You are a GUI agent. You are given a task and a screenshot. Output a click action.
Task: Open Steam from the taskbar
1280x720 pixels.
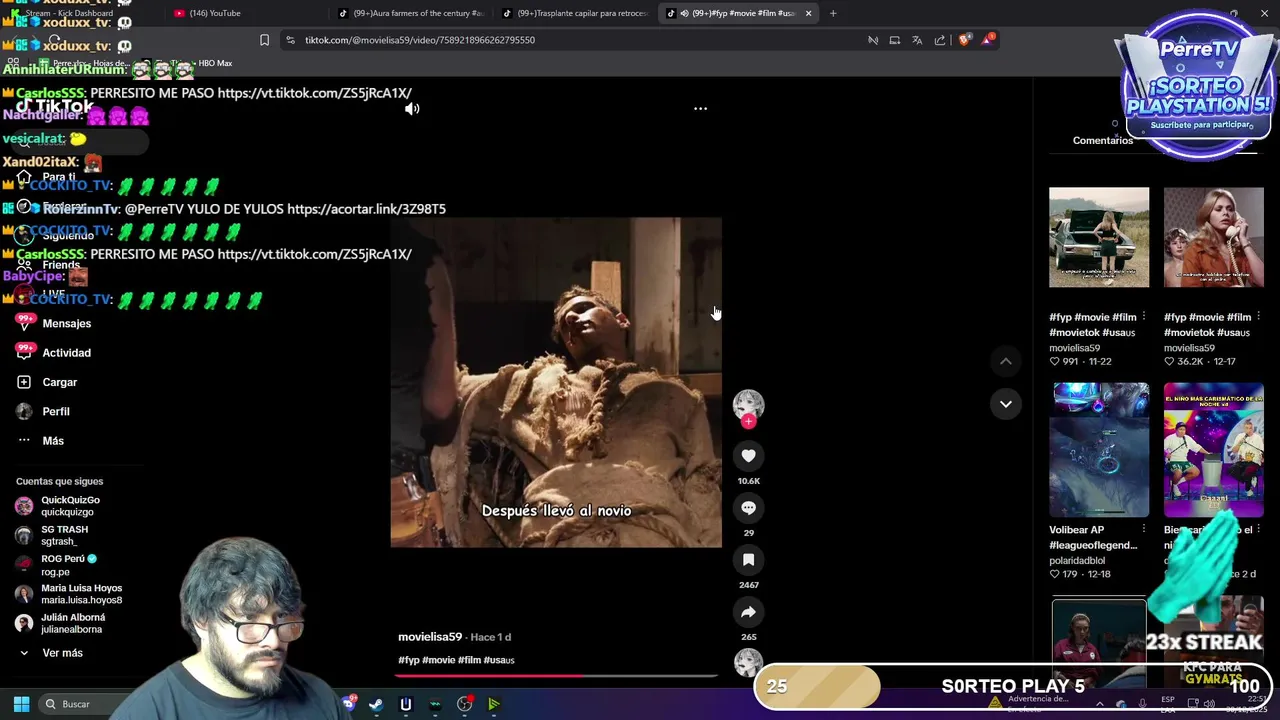coord(376,704)
